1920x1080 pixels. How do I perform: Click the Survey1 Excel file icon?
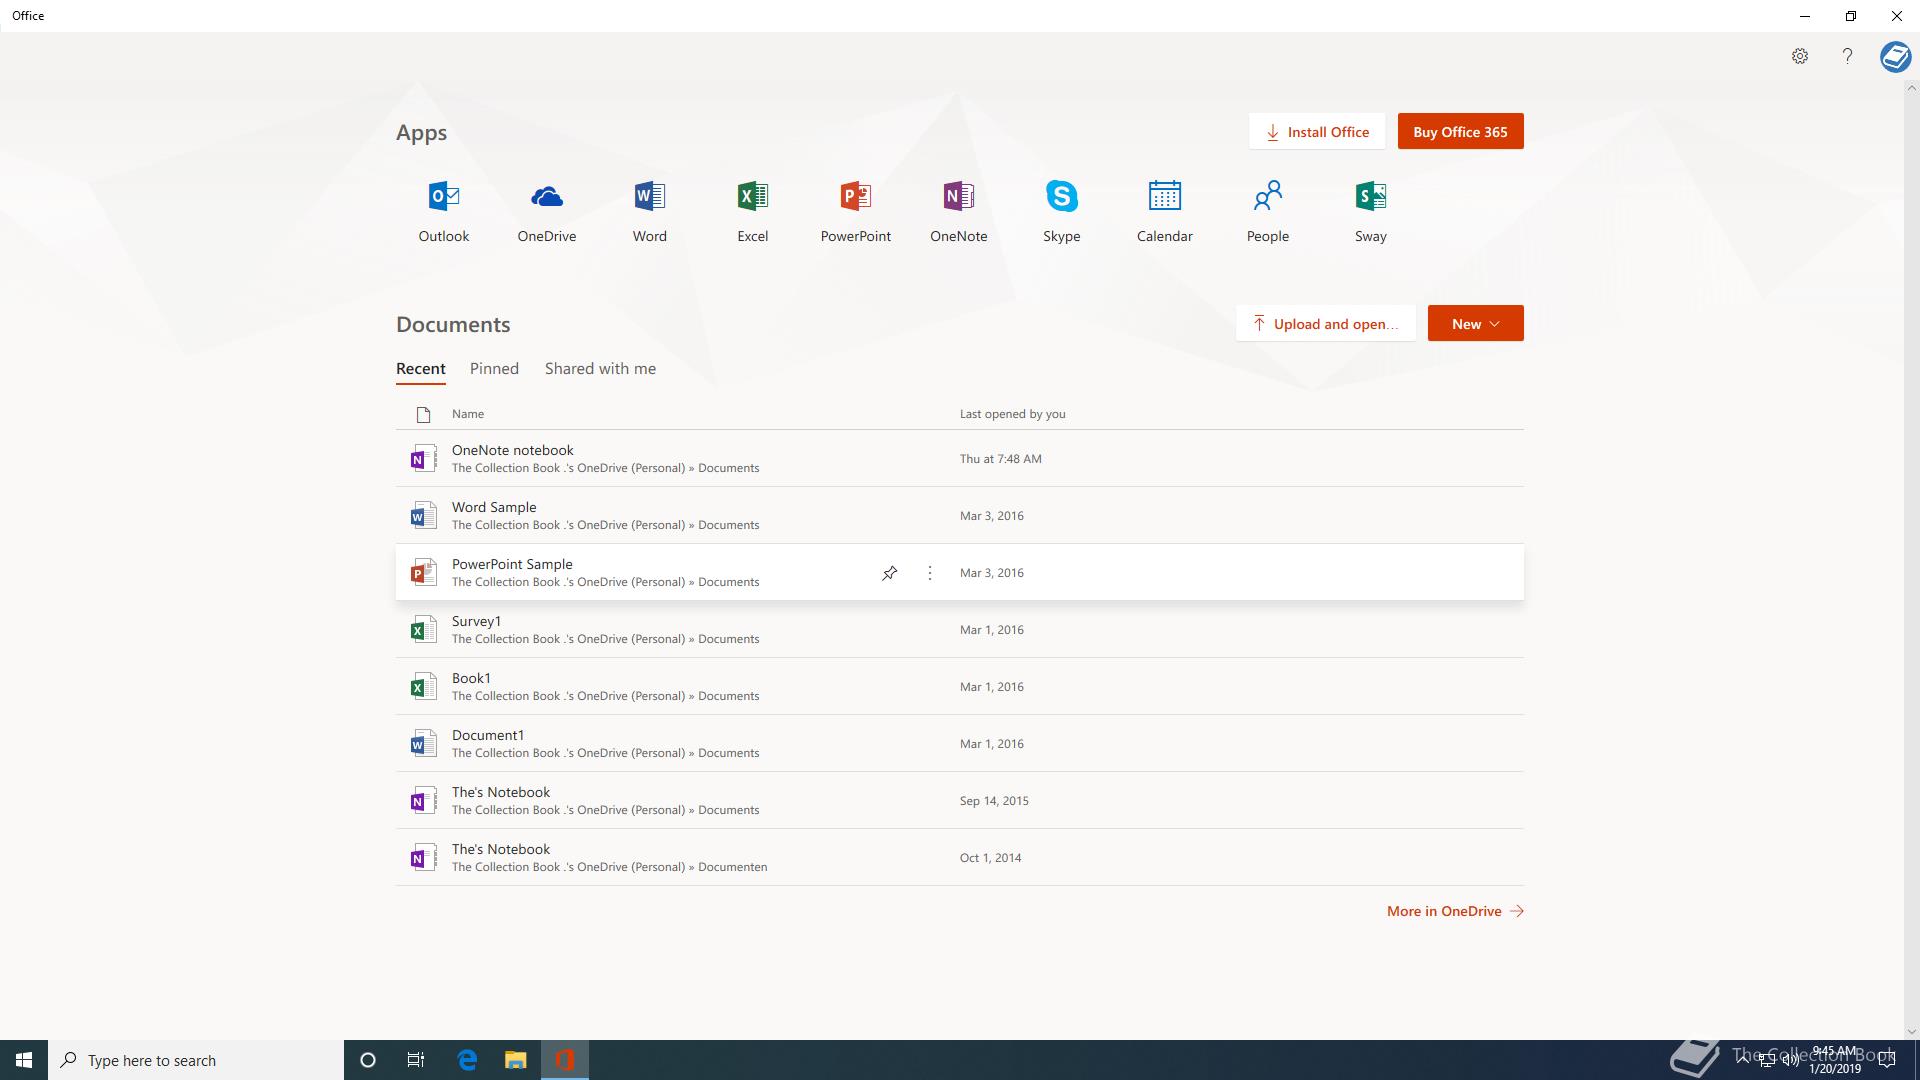[423, 629]
